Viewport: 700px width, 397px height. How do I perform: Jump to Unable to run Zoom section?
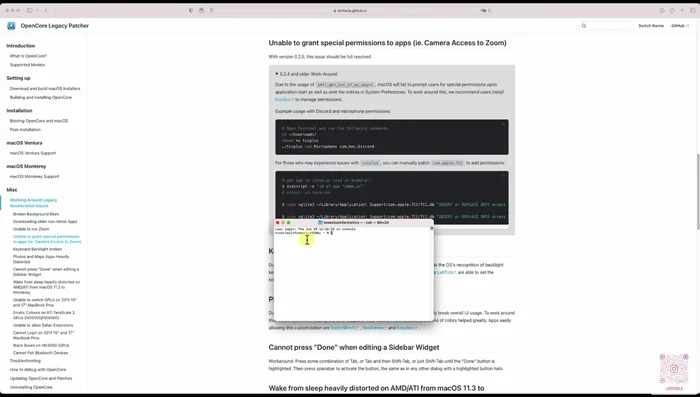tap(31, 229)
